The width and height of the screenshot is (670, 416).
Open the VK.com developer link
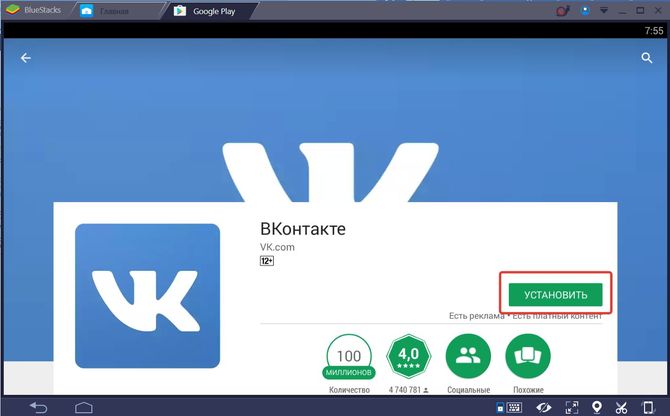coord(277,247)
